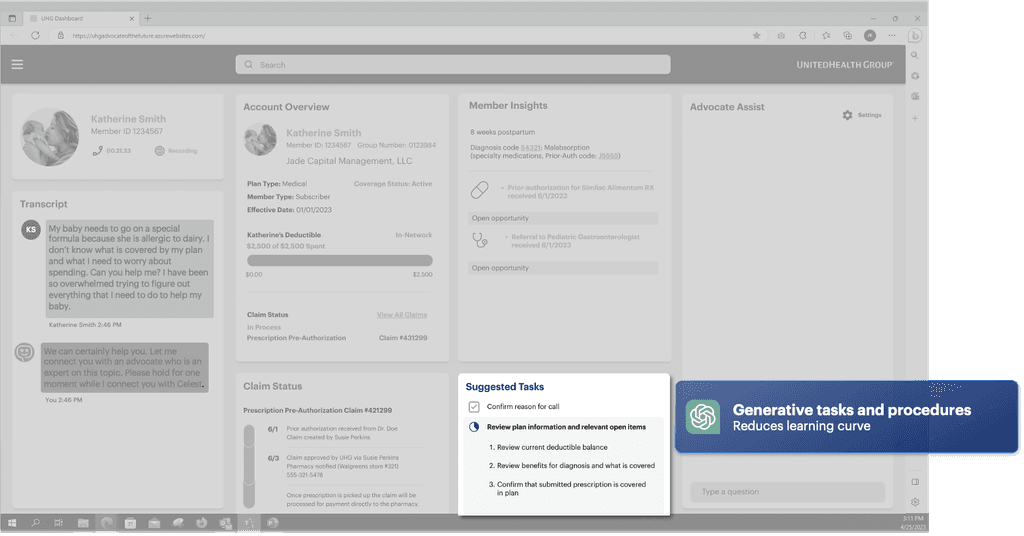The height and width of the screenshot is (536, 1024).
Task: Click the advocate bot avatar in the transcript
Action: point(24,353)
